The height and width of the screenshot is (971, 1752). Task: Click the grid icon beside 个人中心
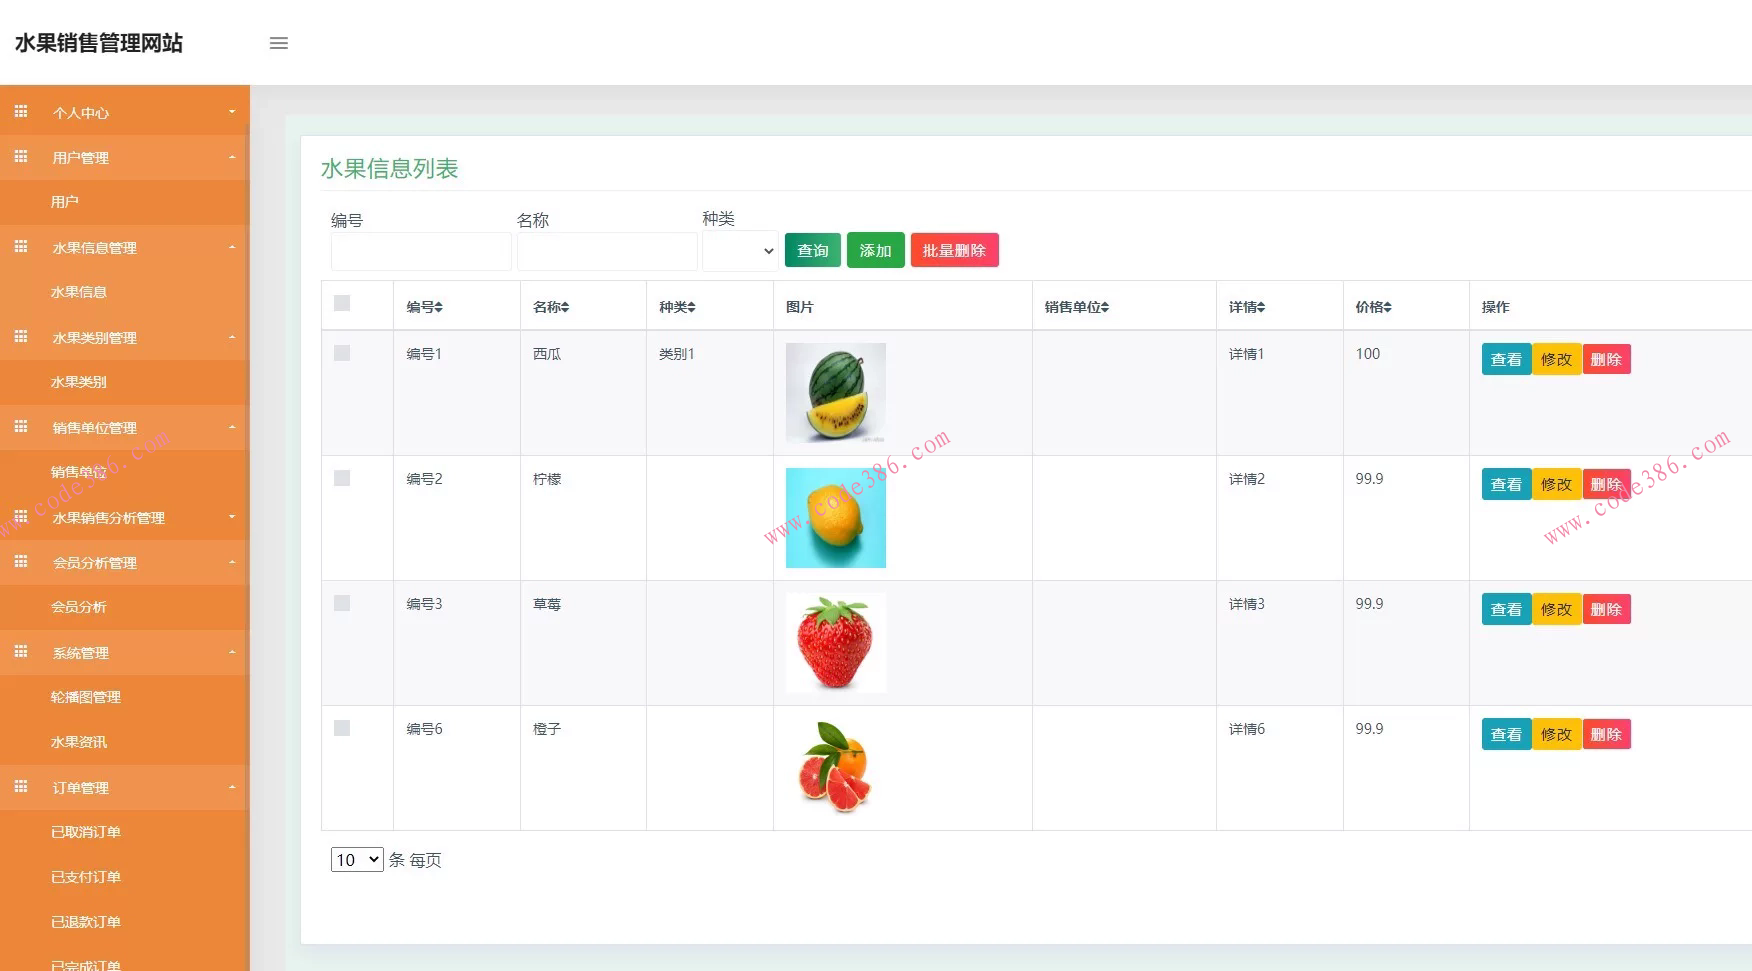point(21,111)
